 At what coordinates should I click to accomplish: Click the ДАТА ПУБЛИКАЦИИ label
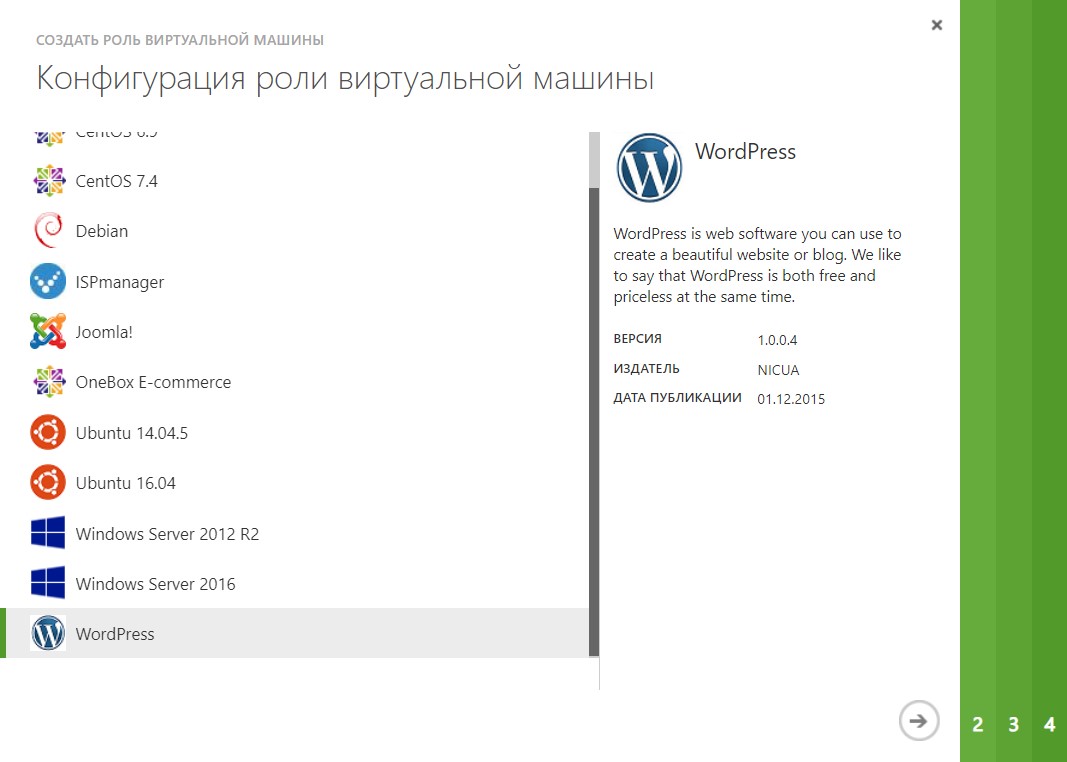pos(677,398)
